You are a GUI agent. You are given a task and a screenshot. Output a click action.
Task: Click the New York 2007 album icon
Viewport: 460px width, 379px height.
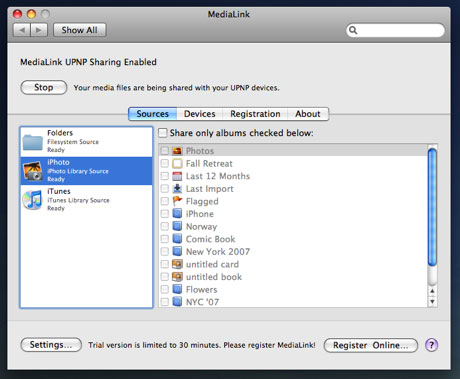(x=177, y=252)
